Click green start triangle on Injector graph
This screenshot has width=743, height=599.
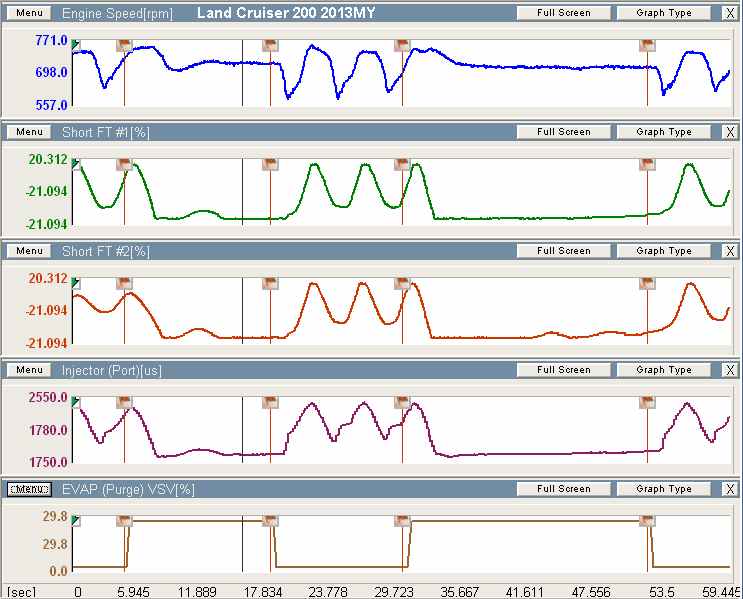(x=76, y=402)
